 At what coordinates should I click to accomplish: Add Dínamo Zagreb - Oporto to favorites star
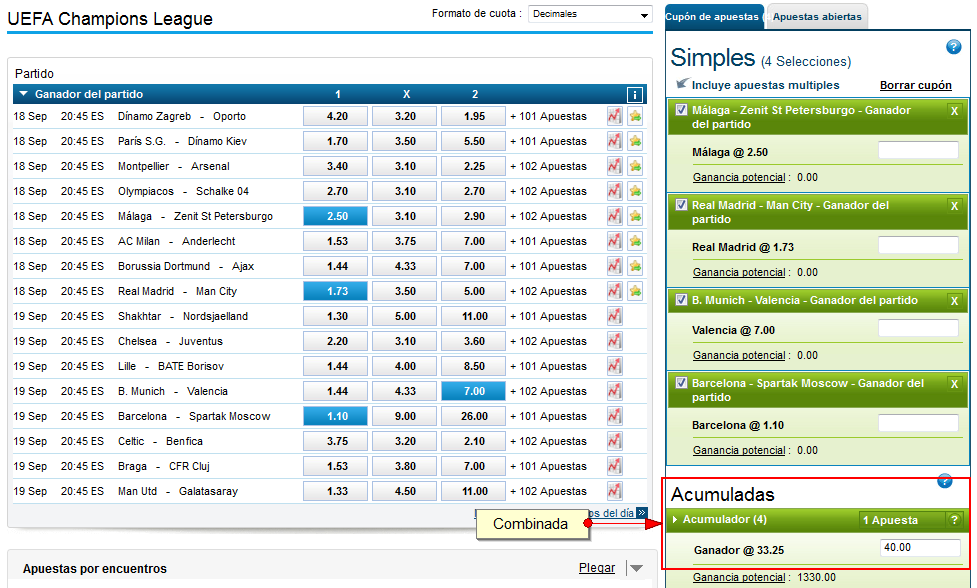635,116
